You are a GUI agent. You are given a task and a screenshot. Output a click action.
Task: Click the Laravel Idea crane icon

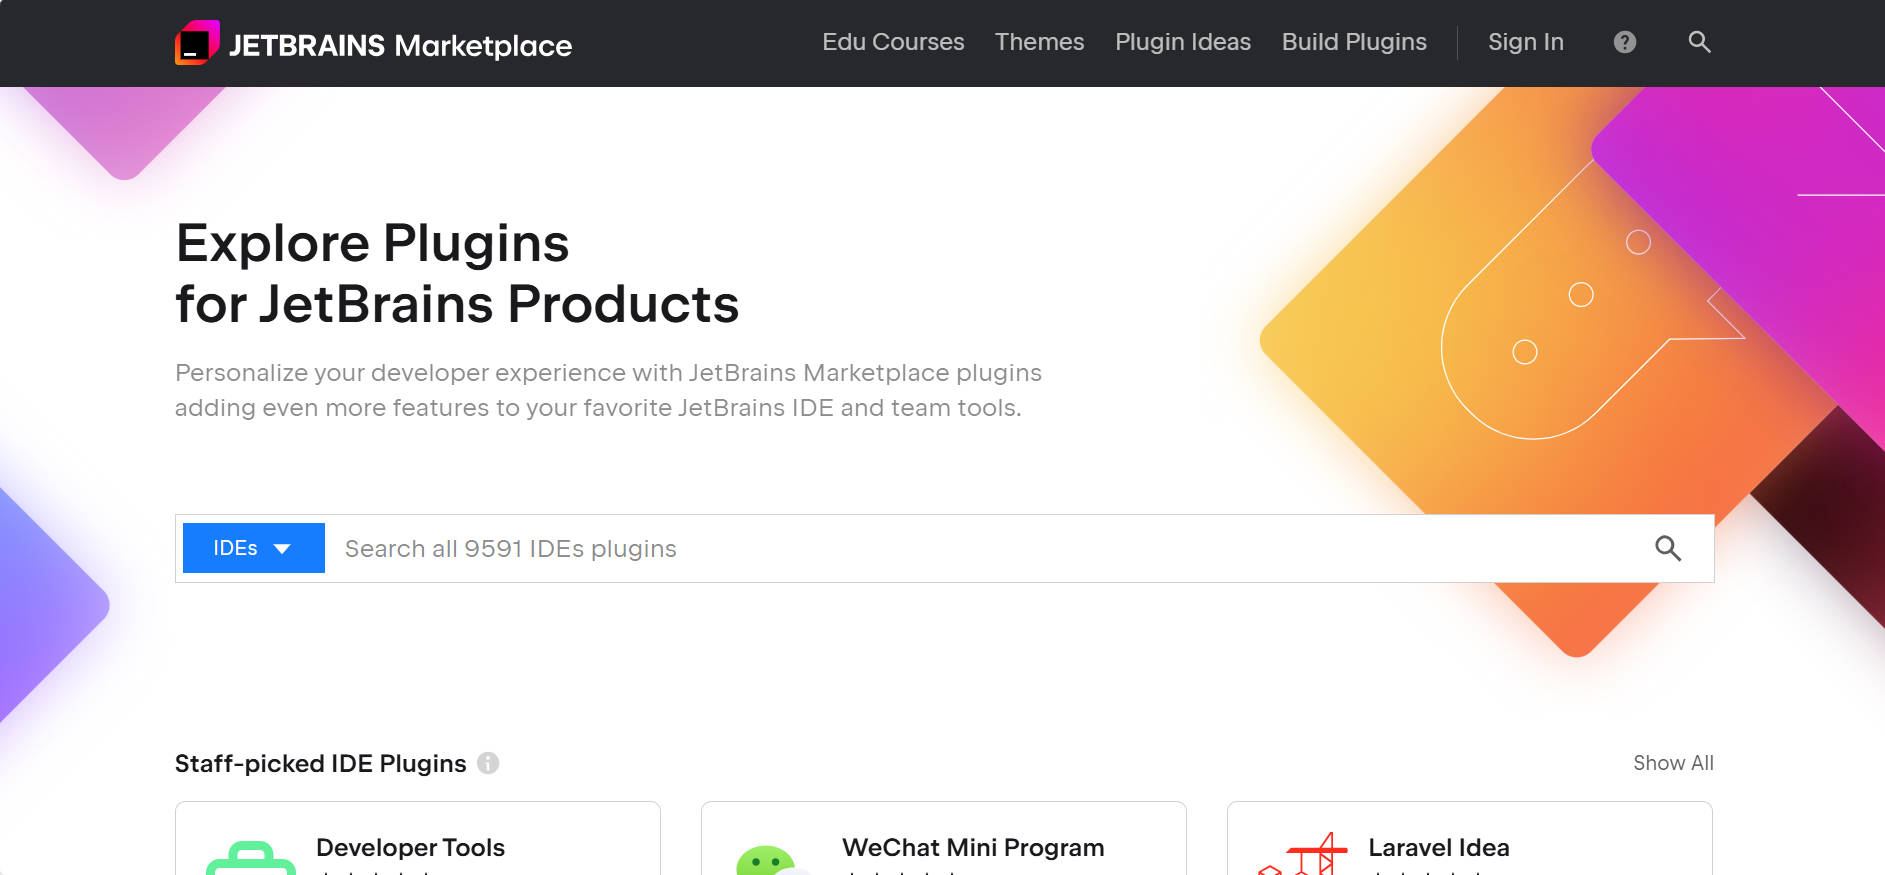click(1303, 854)
